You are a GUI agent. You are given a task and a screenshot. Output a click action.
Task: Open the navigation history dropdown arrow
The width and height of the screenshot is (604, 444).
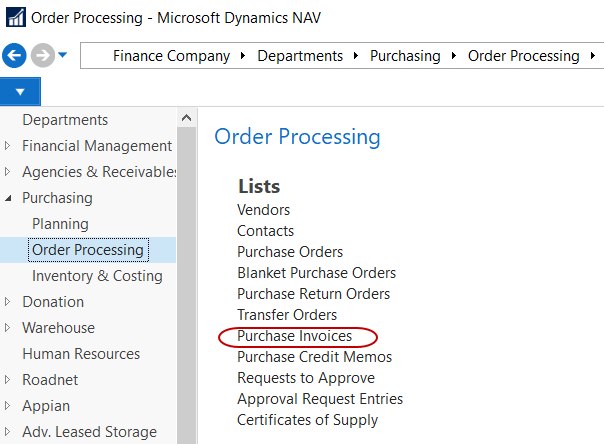63,56
